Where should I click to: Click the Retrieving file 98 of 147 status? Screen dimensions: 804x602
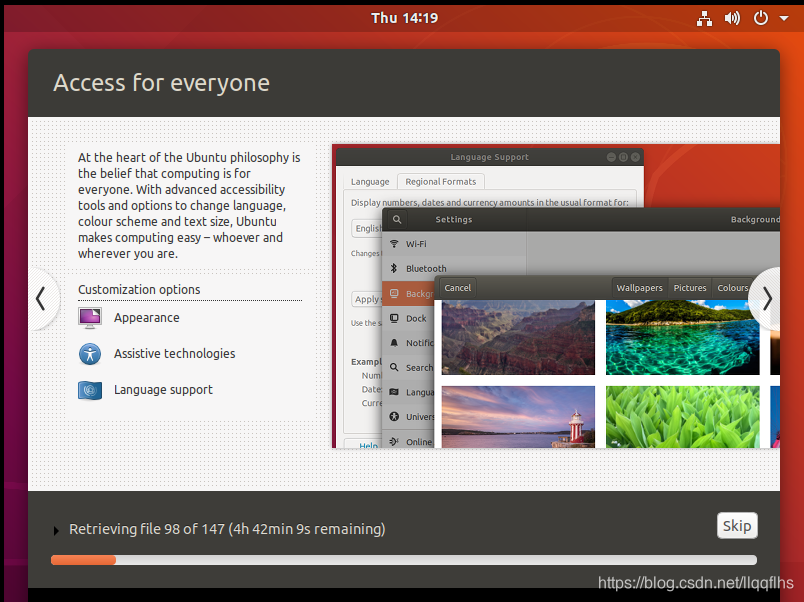pos(227,529)
